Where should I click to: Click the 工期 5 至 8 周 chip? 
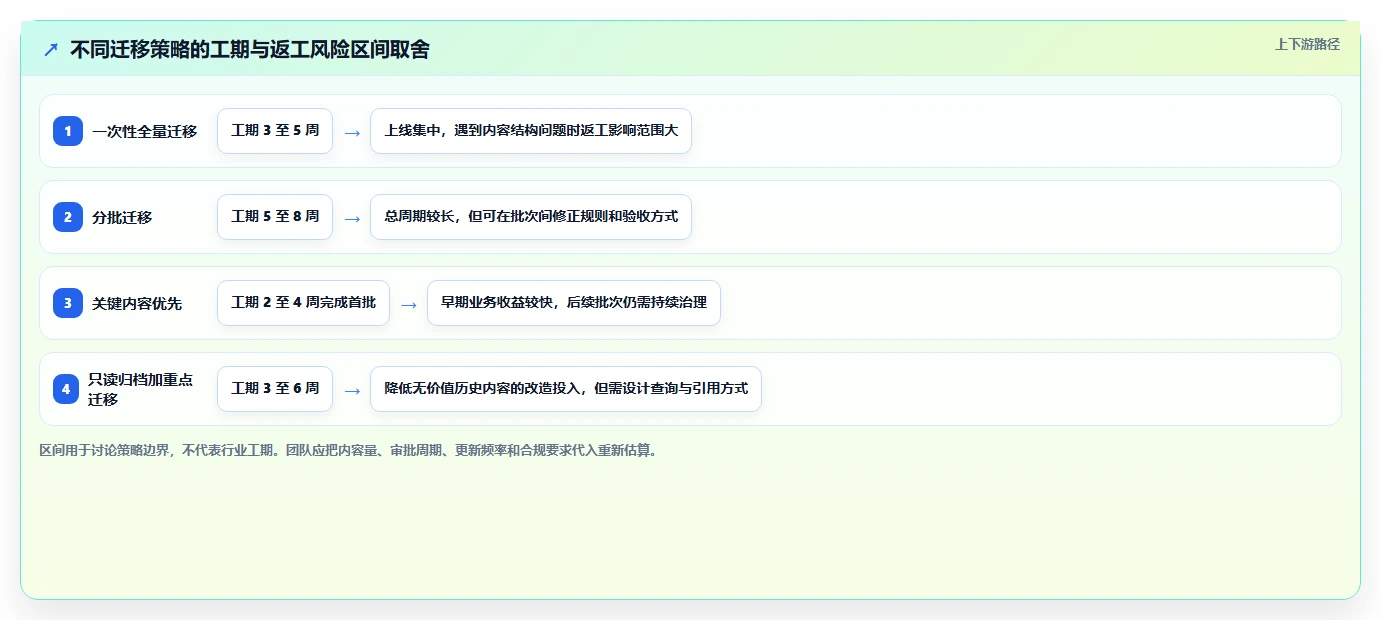click(x=275, y=217)
